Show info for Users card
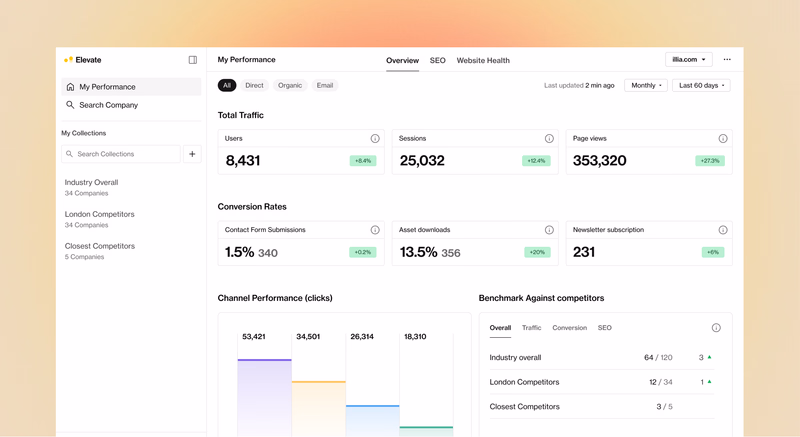This screenshot has width=800, height=437. (375, 139)
